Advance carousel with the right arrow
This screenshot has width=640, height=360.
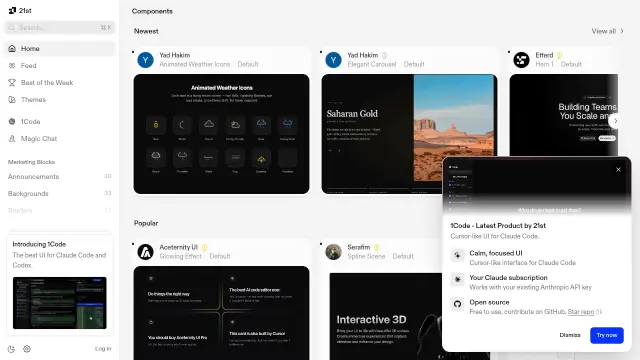click(x=616, y=121)
